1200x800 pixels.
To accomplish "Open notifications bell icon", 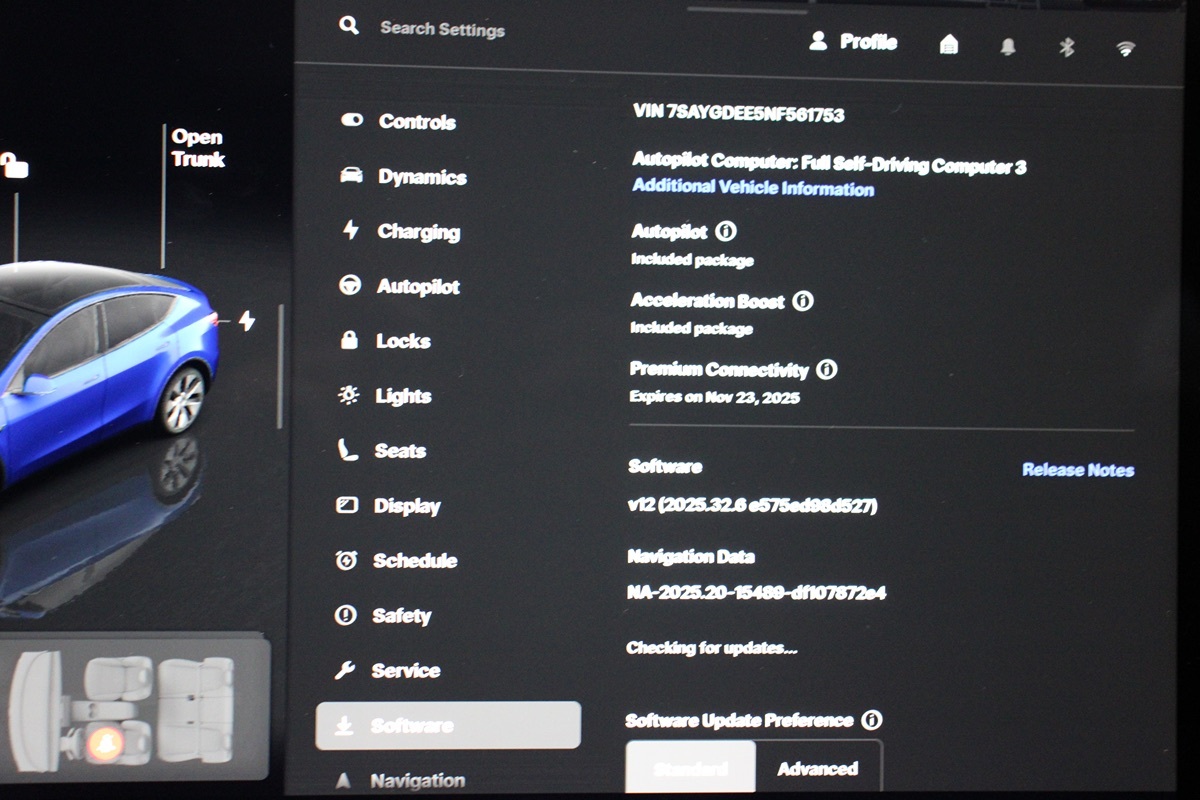I will pyautogui.click(x=1007, y=46).
